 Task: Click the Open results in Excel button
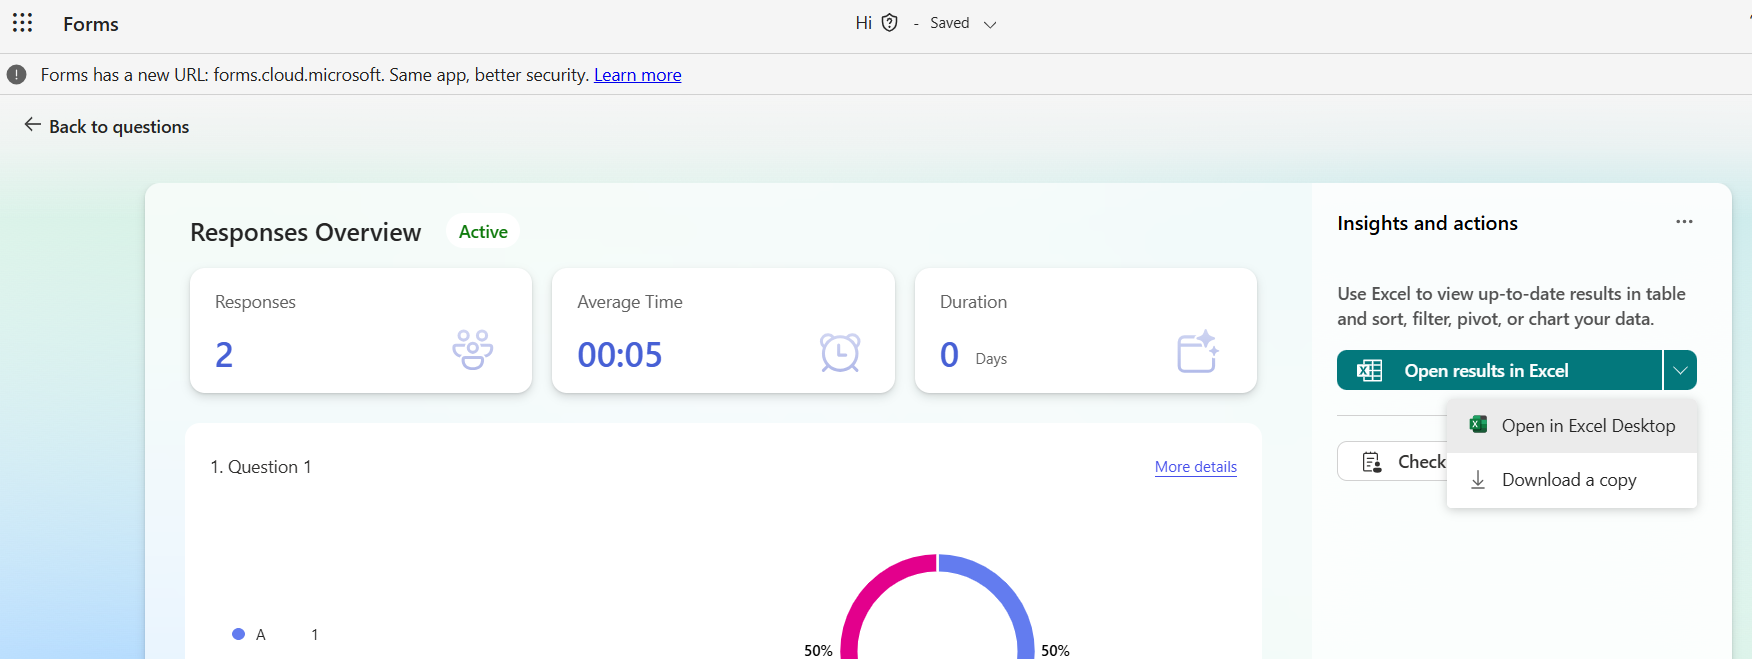(x=1499, y=370)
